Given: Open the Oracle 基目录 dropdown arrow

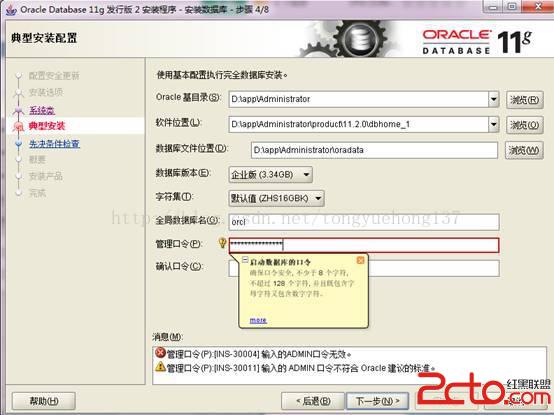Looking at the screenshot, I should coord(494,99).
